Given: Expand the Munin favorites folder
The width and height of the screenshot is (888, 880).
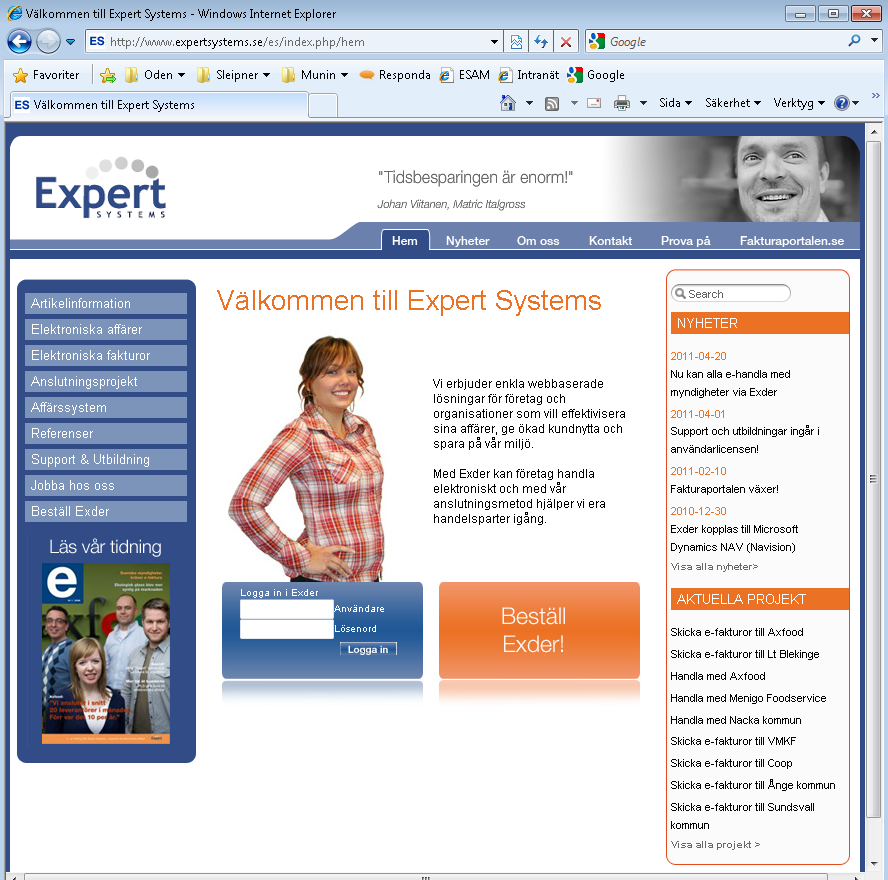Looking at the screenshot, I should pyautogui.click(x=315, y=75).
